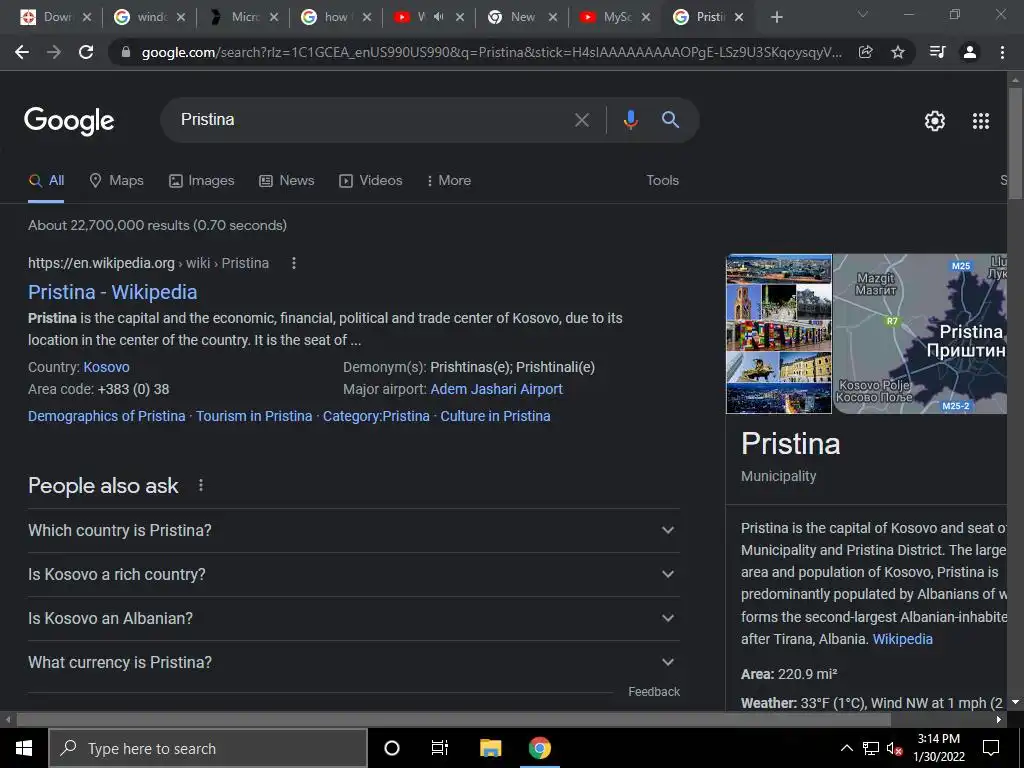The height and width of the screenshot is (768, 1024).
Task: Open the More search filters menu
Action: (448, 180)
